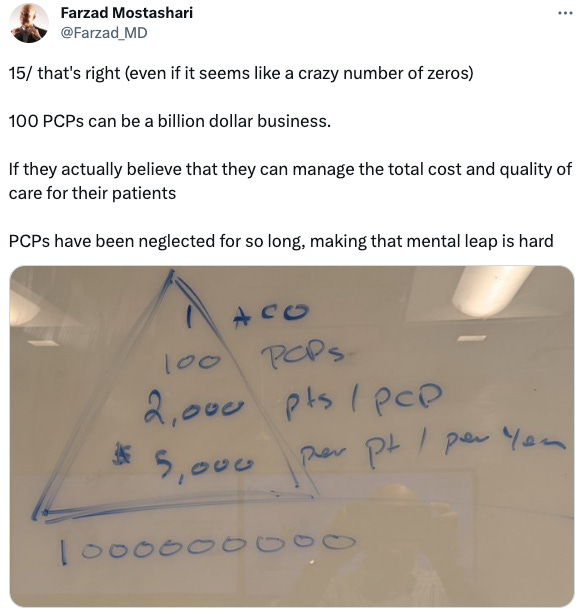Click the handwritten "ACO" label in photo

(271, 314)
